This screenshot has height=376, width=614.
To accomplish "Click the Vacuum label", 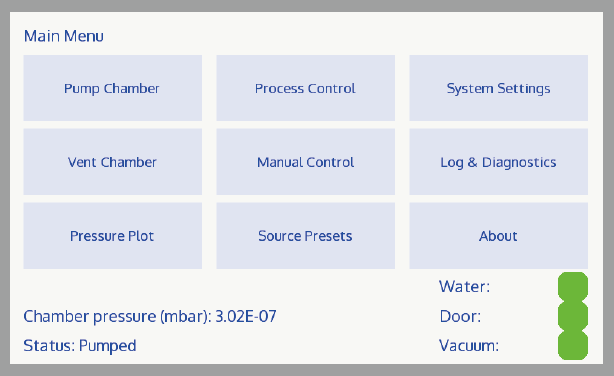I will click(x=469, y=345).
